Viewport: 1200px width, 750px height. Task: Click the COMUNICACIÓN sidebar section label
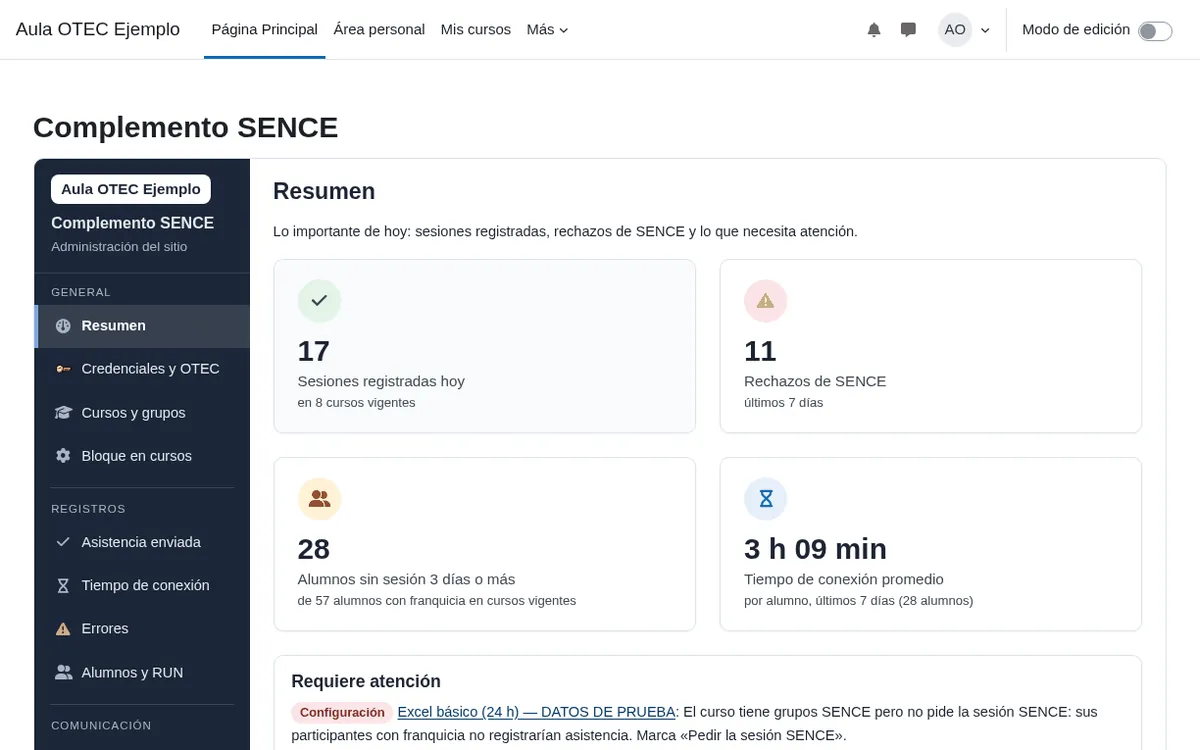tap(101, 726)
